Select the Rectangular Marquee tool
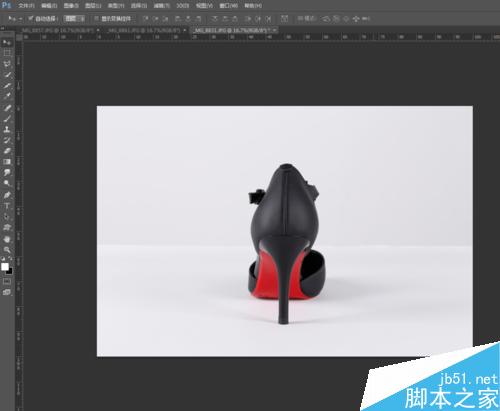Image resolution: width=500 pixels, height=411 pixels. [x=7, y=53]
